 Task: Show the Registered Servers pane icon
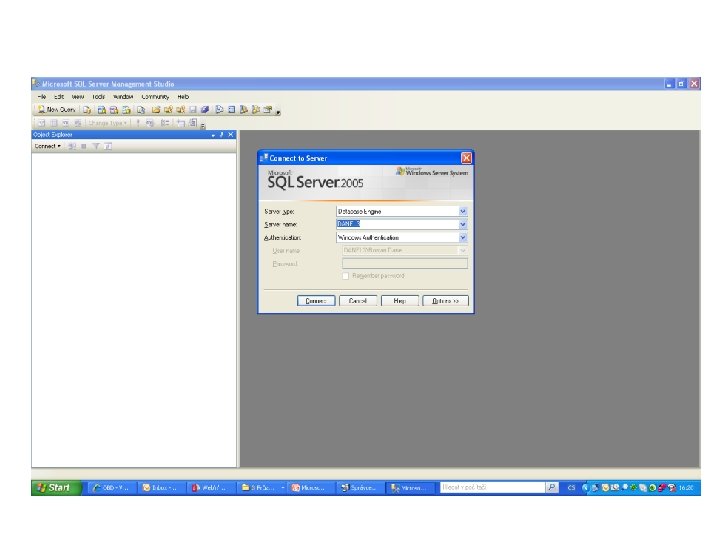pos(219,110)
